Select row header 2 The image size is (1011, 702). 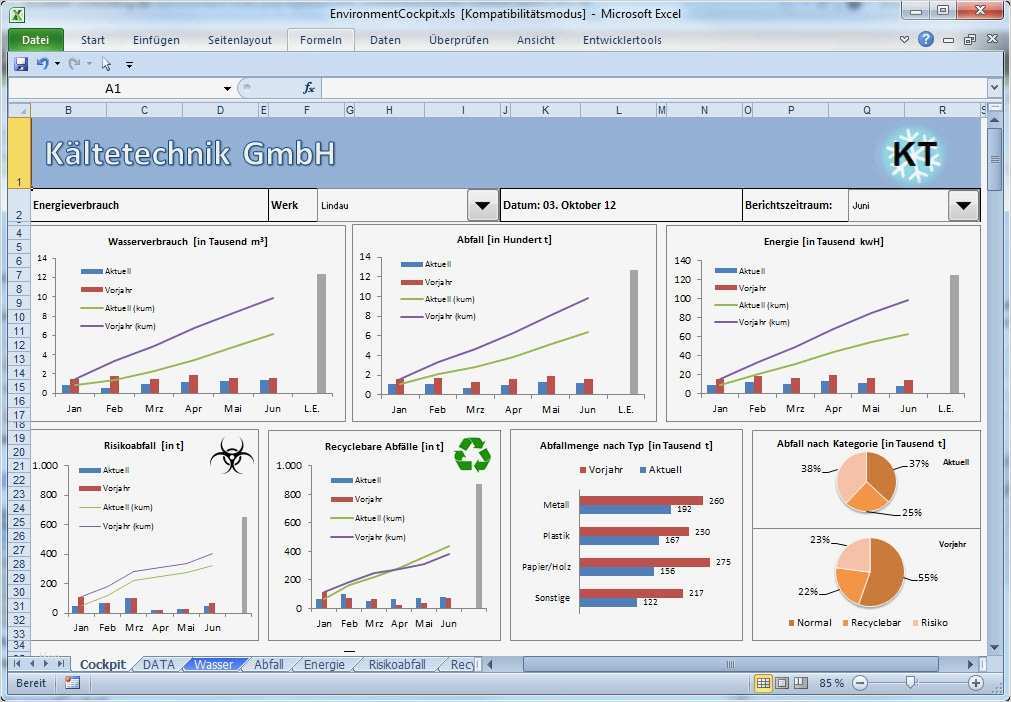(19, 206)
